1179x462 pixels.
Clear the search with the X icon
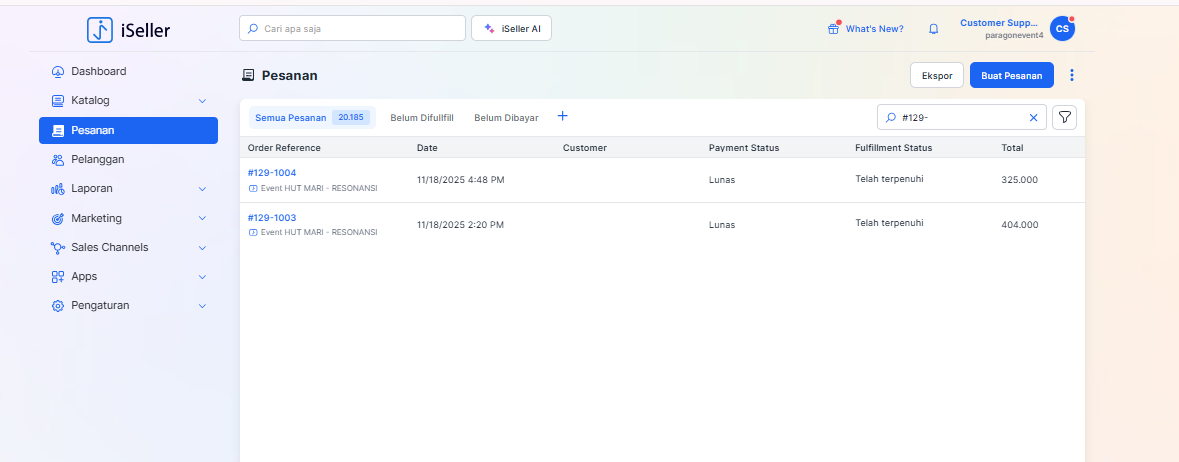click(x=1034, y=118)
